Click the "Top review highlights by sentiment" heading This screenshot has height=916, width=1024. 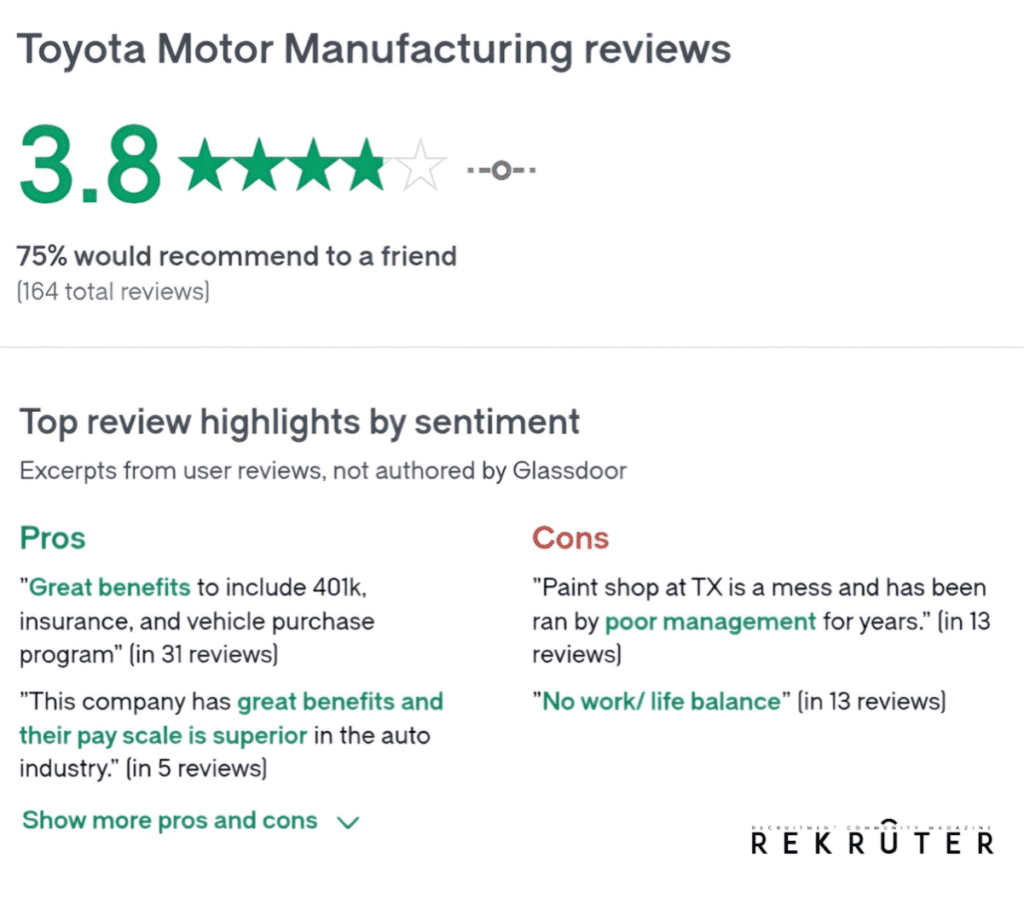(299, 422)
